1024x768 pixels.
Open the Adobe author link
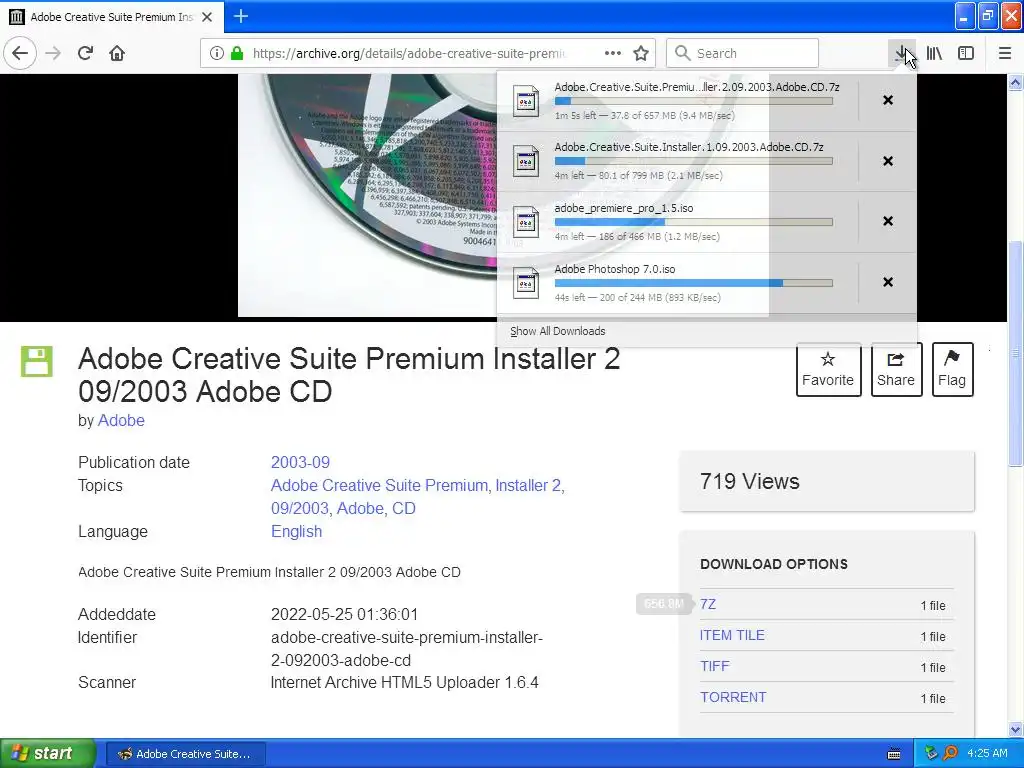click(x=121, y=421)
